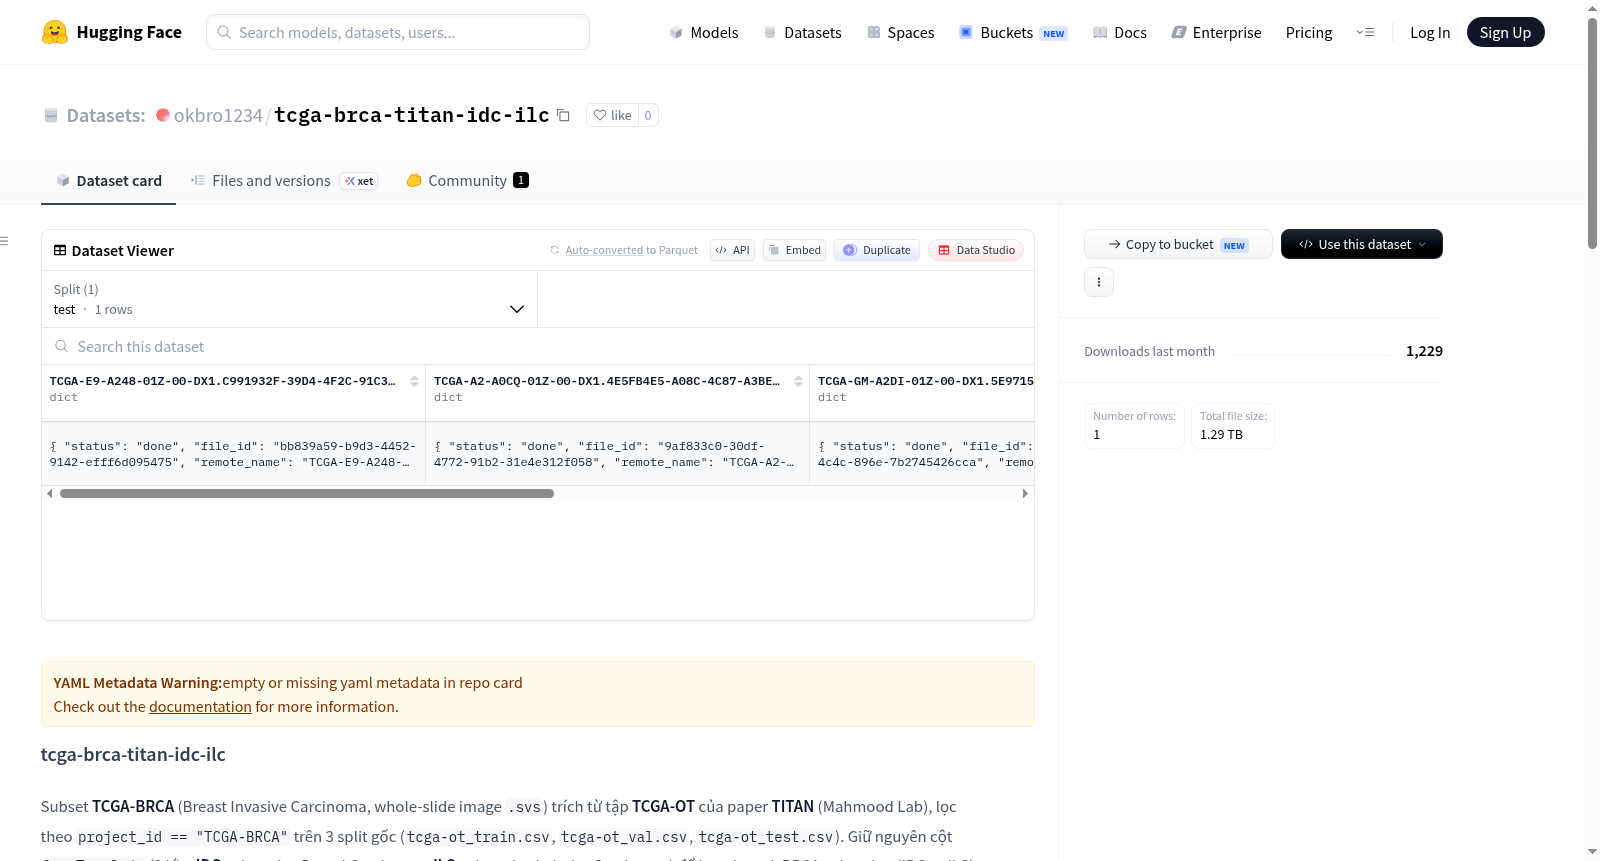
Task: Click the like count 0
Action: pos(648,115)
